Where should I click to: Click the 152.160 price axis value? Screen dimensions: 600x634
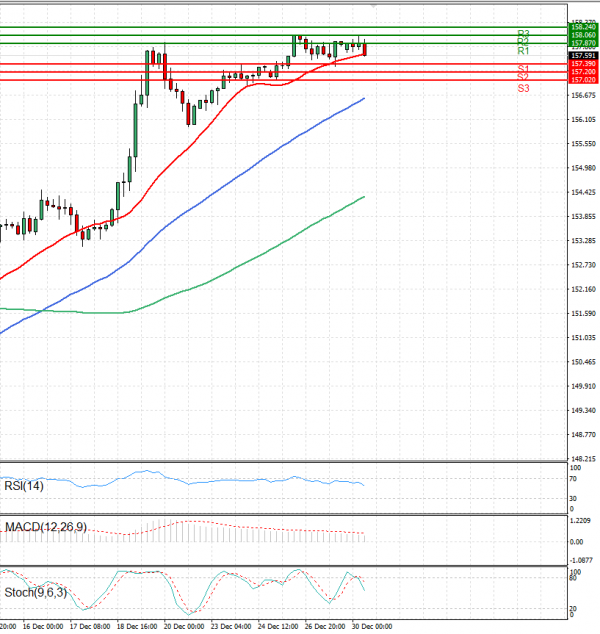coord(583,290)
